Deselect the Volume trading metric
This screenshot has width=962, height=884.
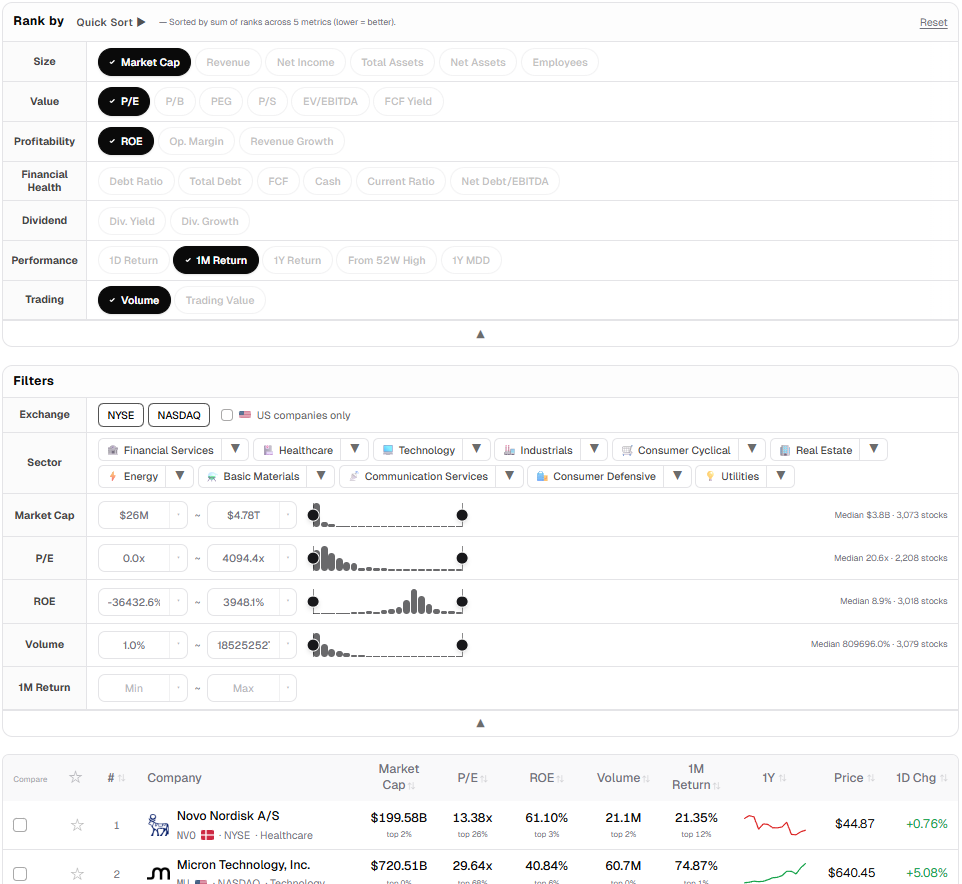[134, 300]
